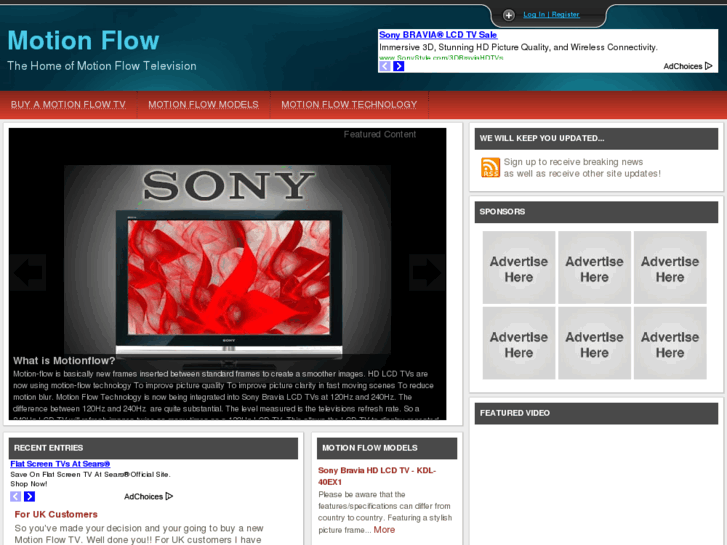The height and width of the screenshot is (545, 727).
Task: Click next arrow in Recent Entries ad
Action: 29,496
